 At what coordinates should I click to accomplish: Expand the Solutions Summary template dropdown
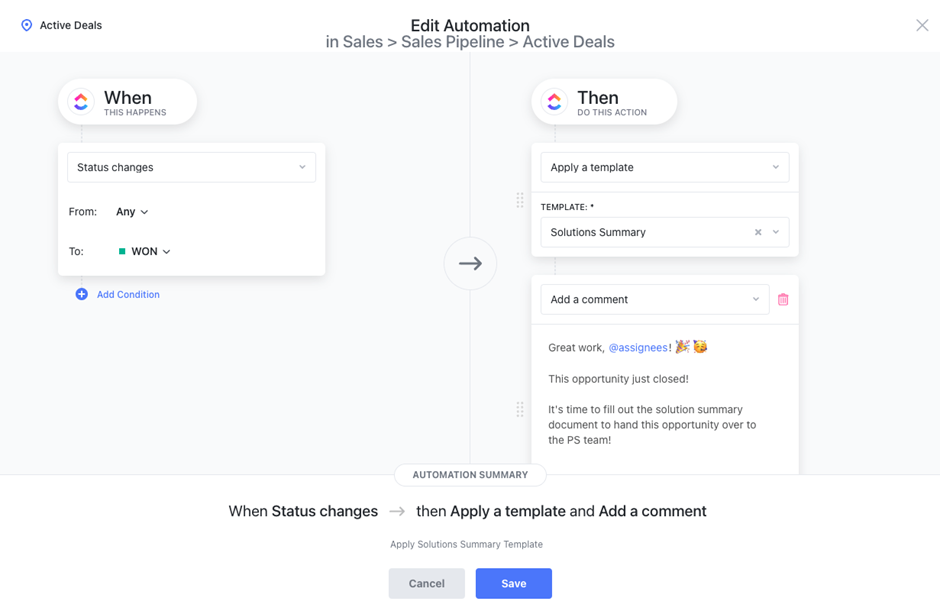[x=776, y=231]
